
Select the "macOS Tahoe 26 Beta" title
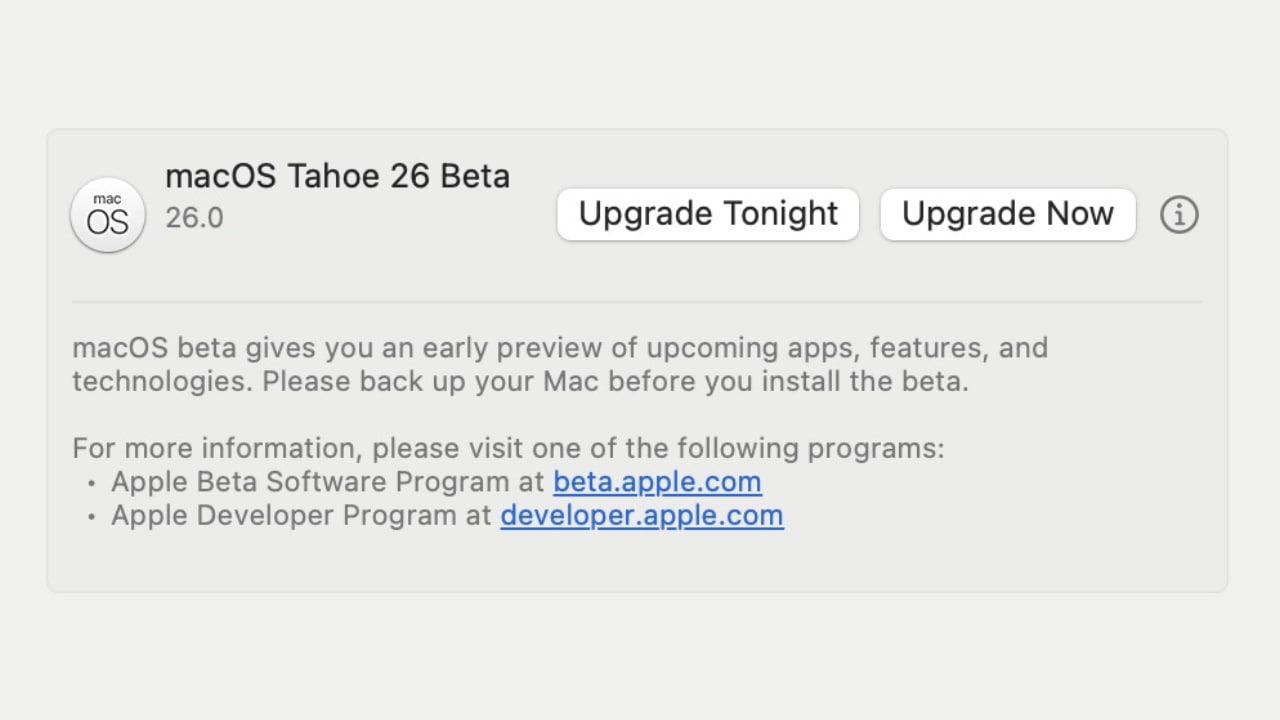tap(337, 176)
